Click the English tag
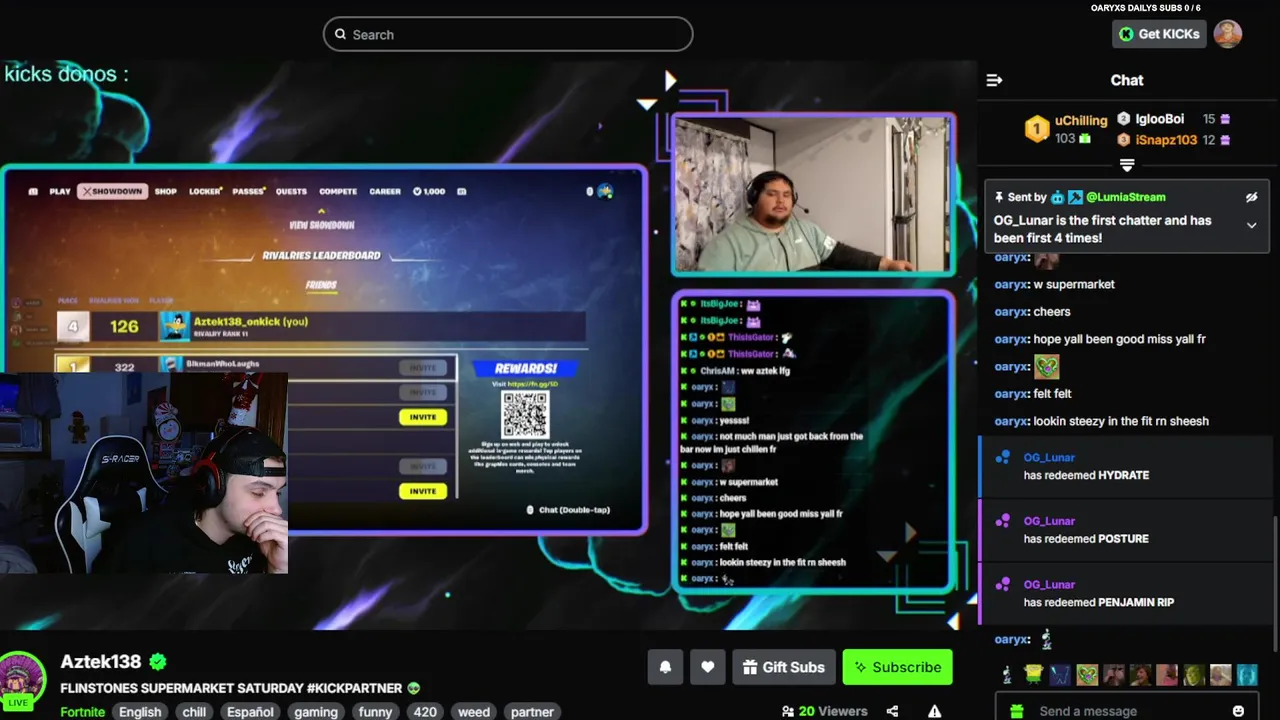Image resolution: width=1280 pixels, height=720 pixels. (140, 711)
